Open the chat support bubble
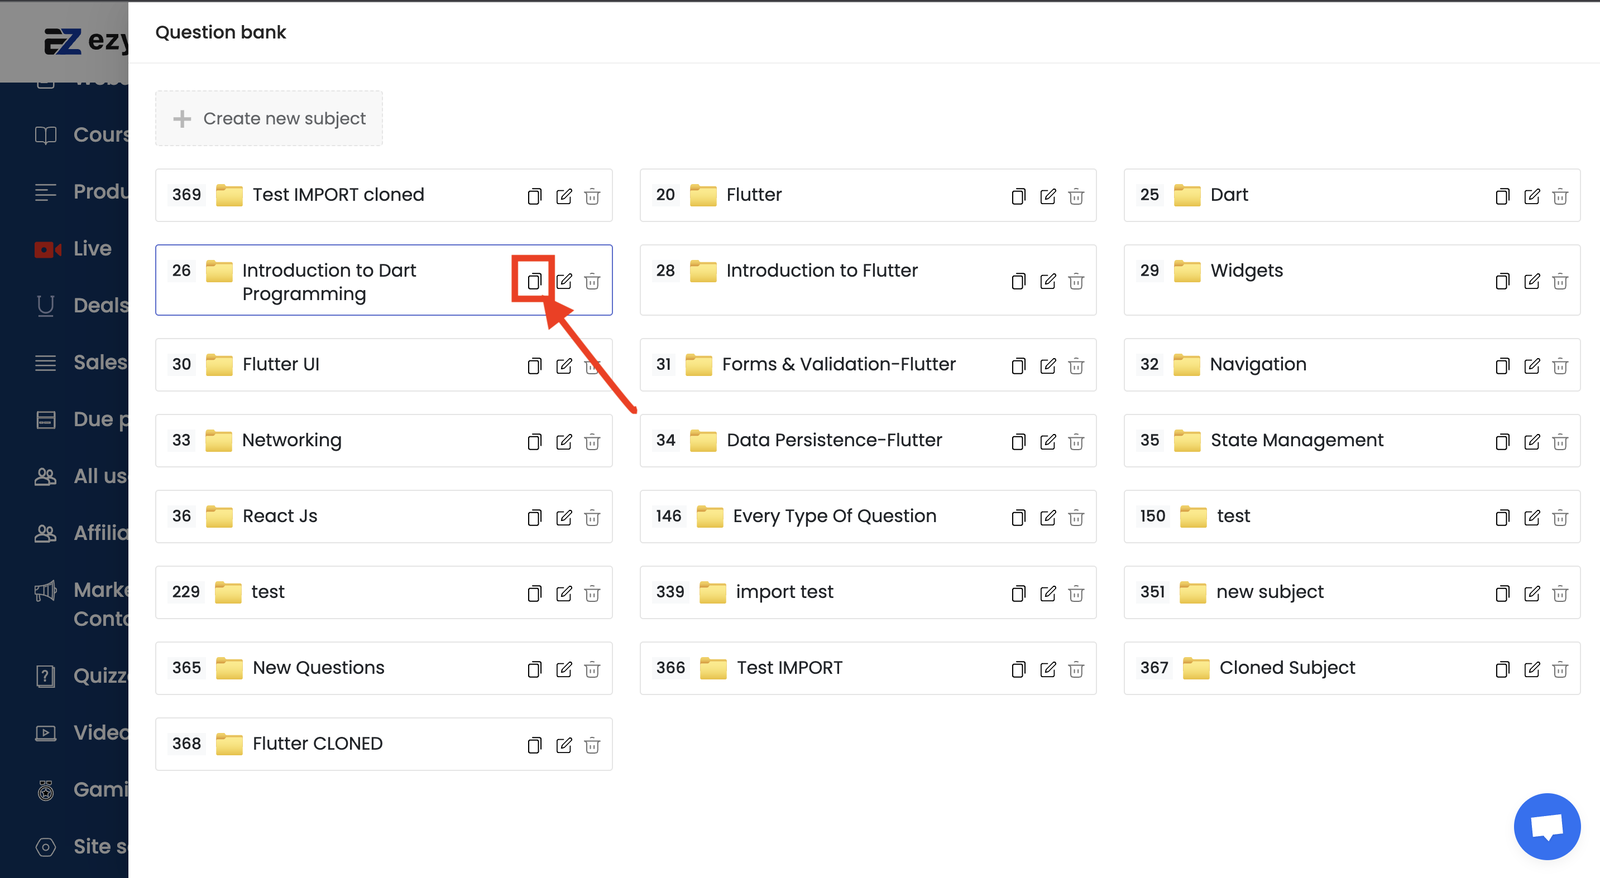Screen dimensions: 1600x878 (x=1546, y=826)
